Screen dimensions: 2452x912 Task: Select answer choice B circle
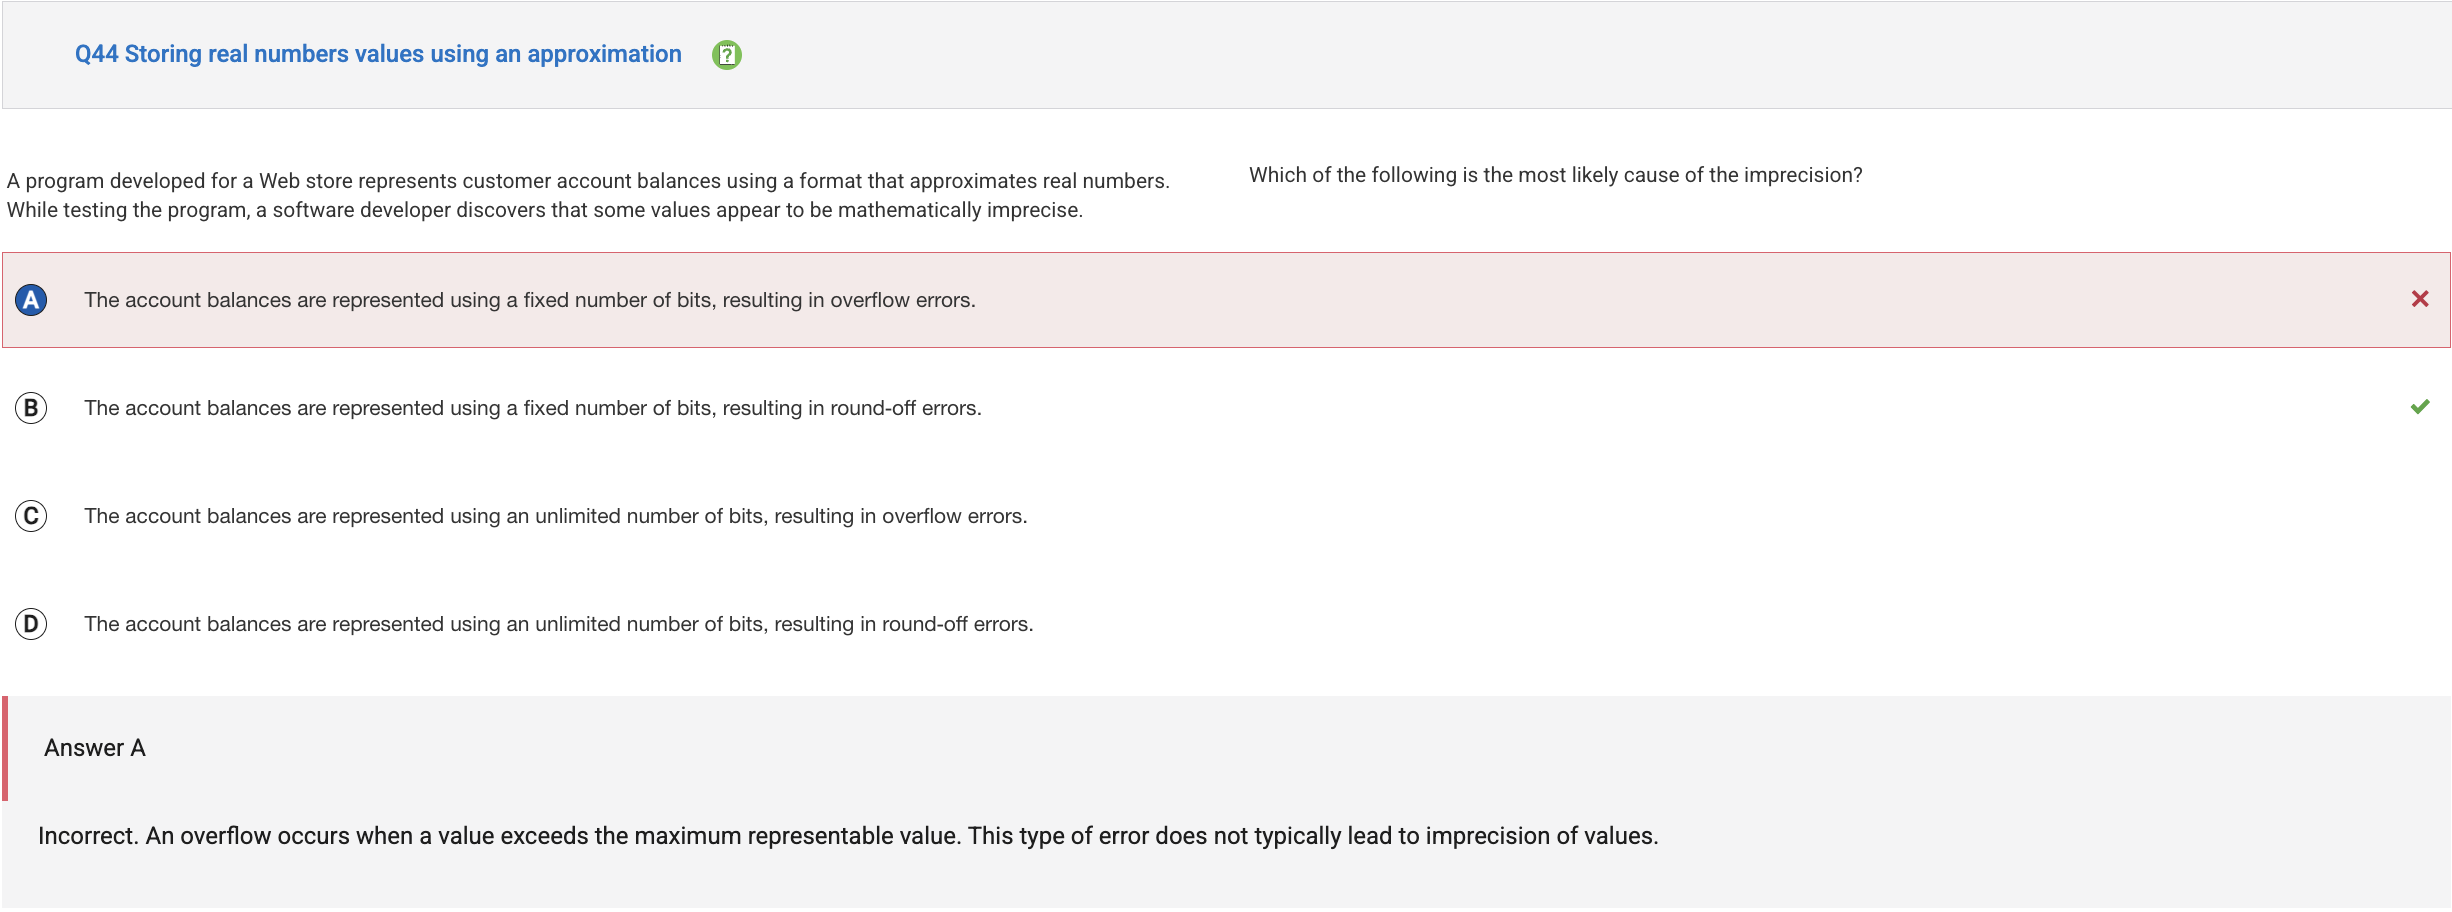click(x=31, y=408)
